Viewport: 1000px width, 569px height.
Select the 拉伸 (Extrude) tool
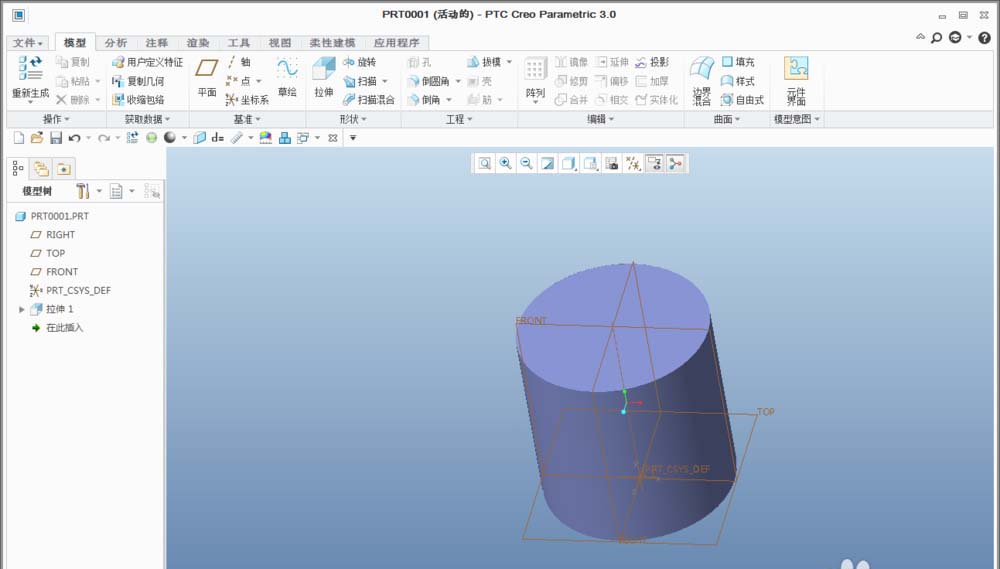pyautogui.click(x=324, y=77)
